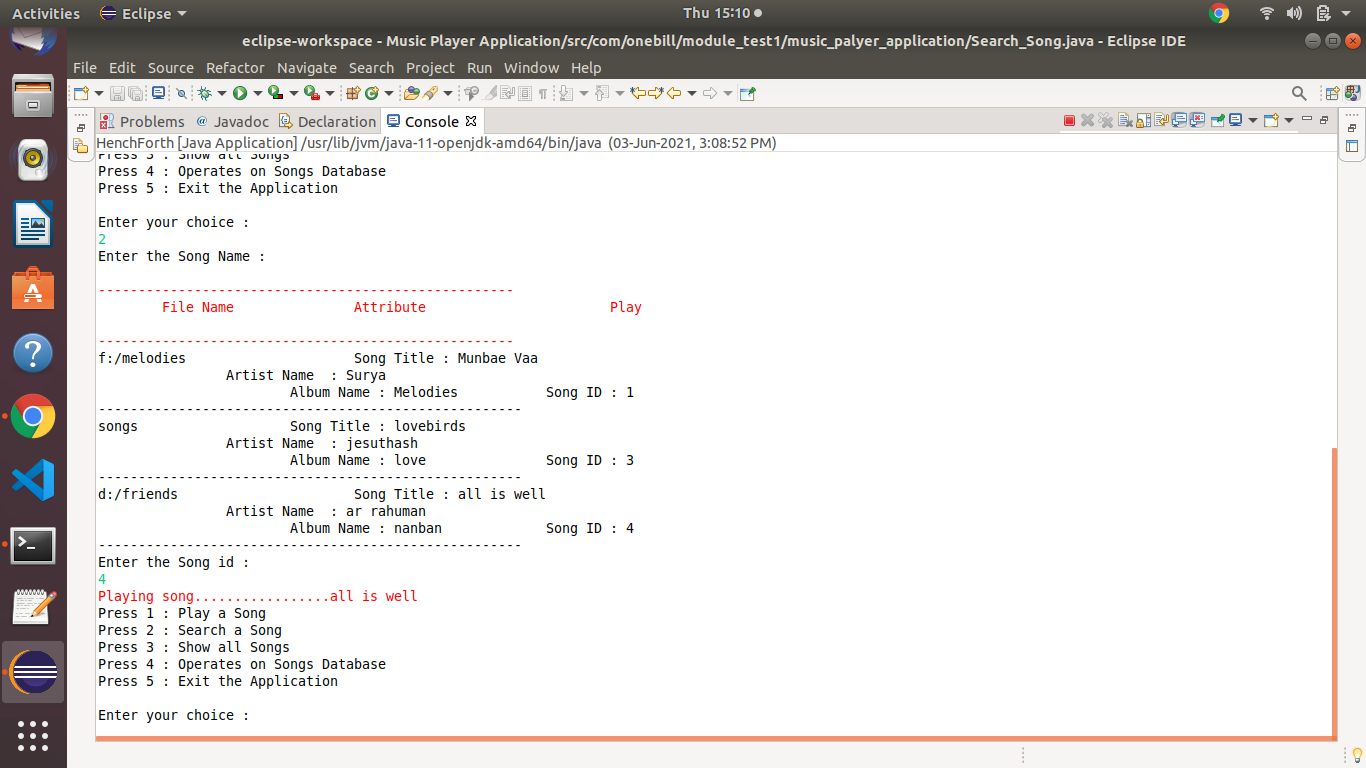Switch to the Javadoc tab
This screenshot has height=768, width=1366.
pyautogui.click(x=240, y=120)
